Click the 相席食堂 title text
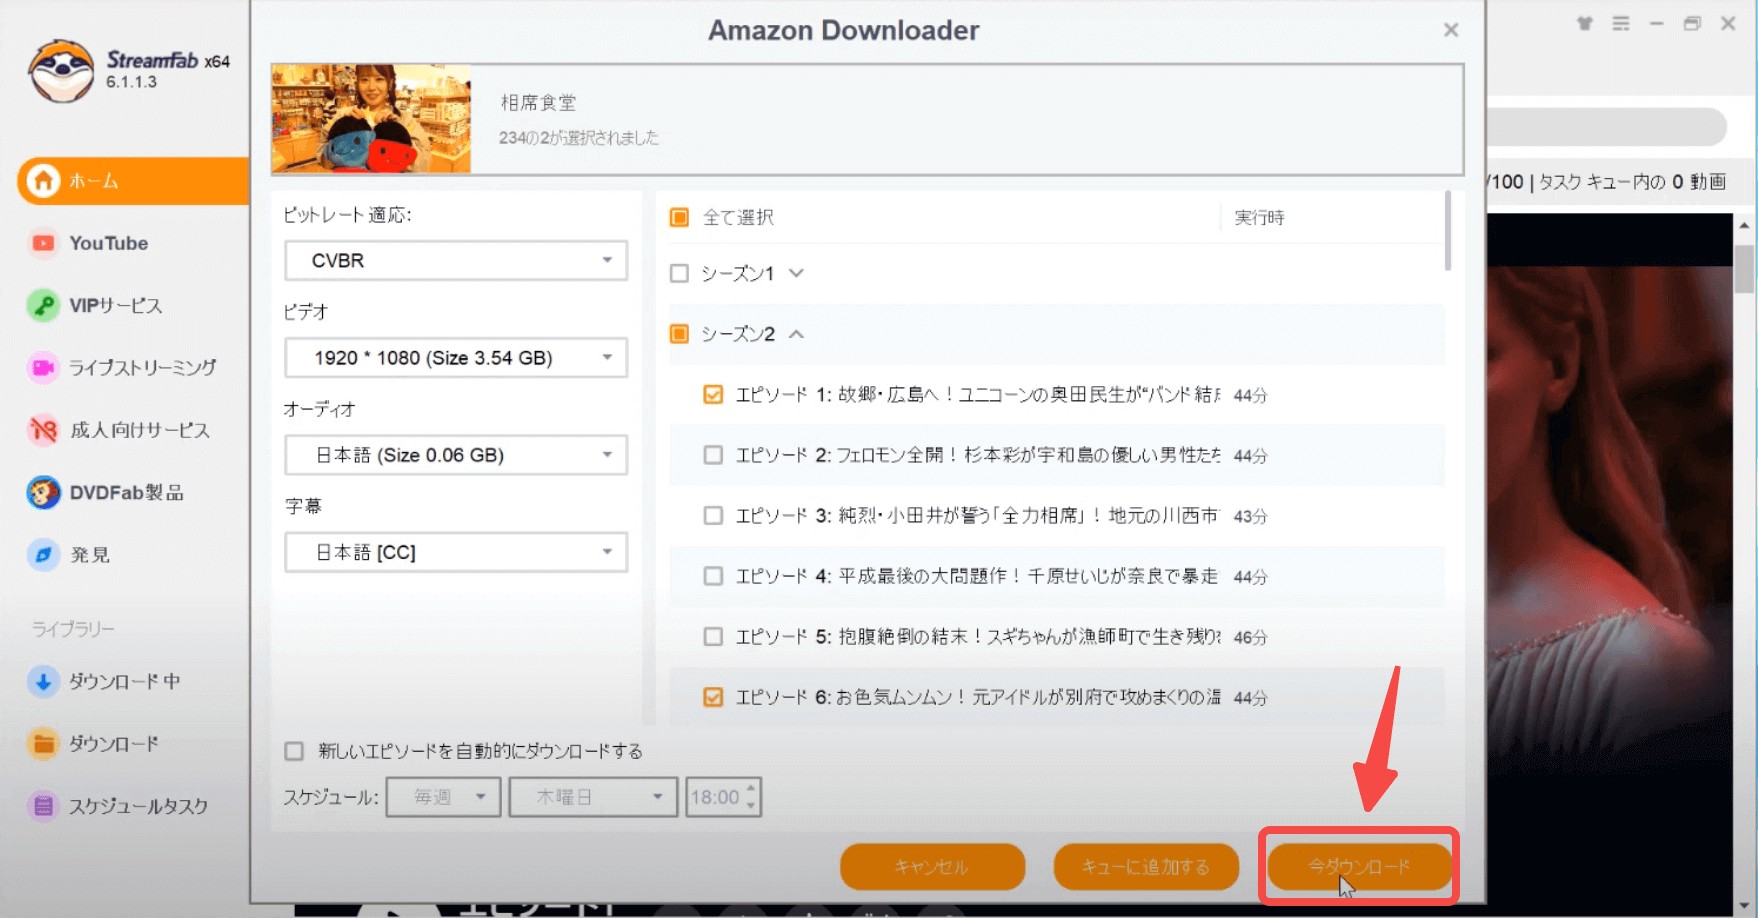 click(x=538, y=102)
